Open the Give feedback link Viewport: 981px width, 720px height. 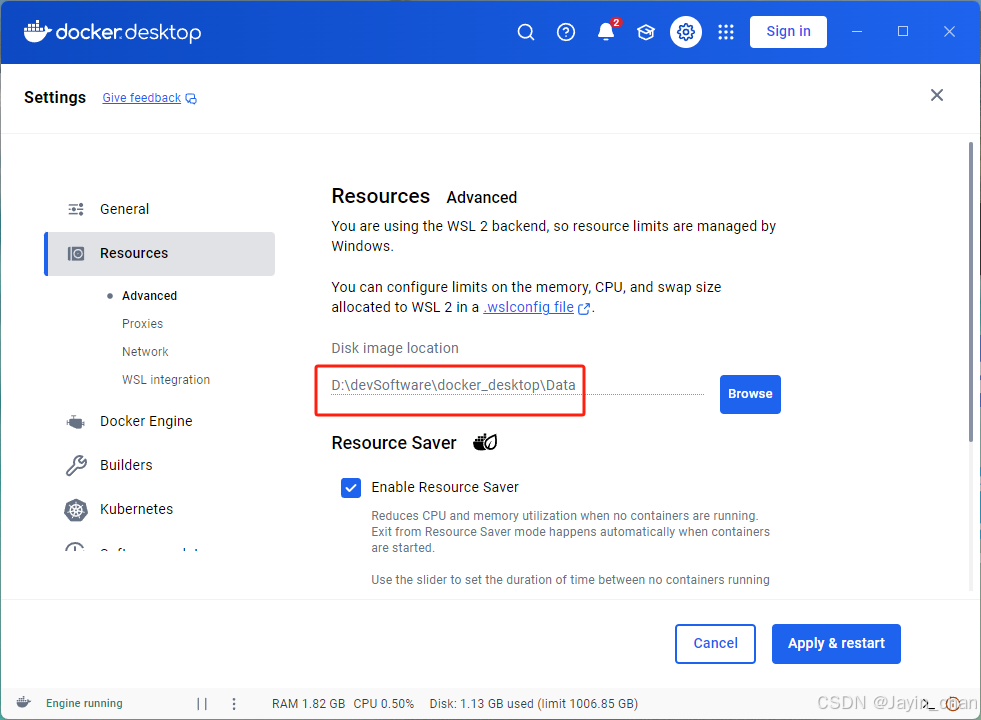click(150, 98)
